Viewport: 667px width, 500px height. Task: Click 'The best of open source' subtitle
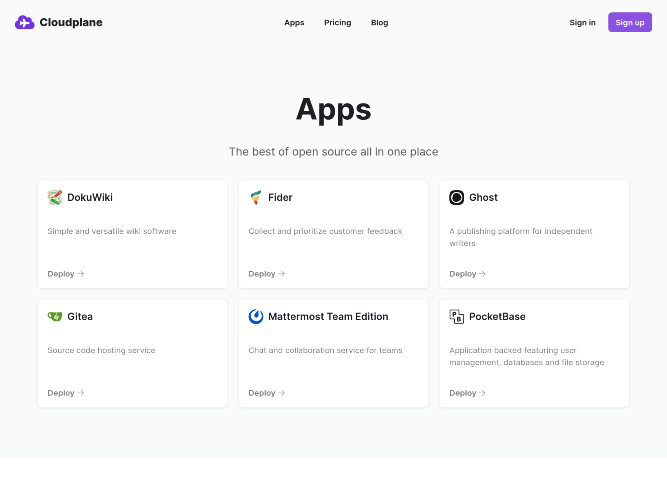click(334, 152)
